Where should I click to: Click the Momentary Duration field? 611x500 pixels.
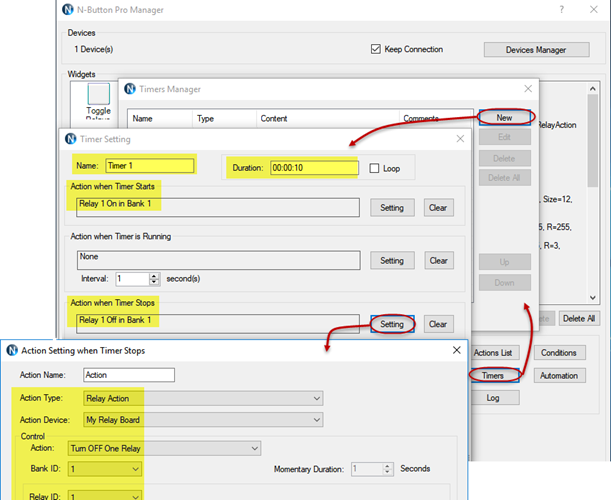tap(367, 468)
